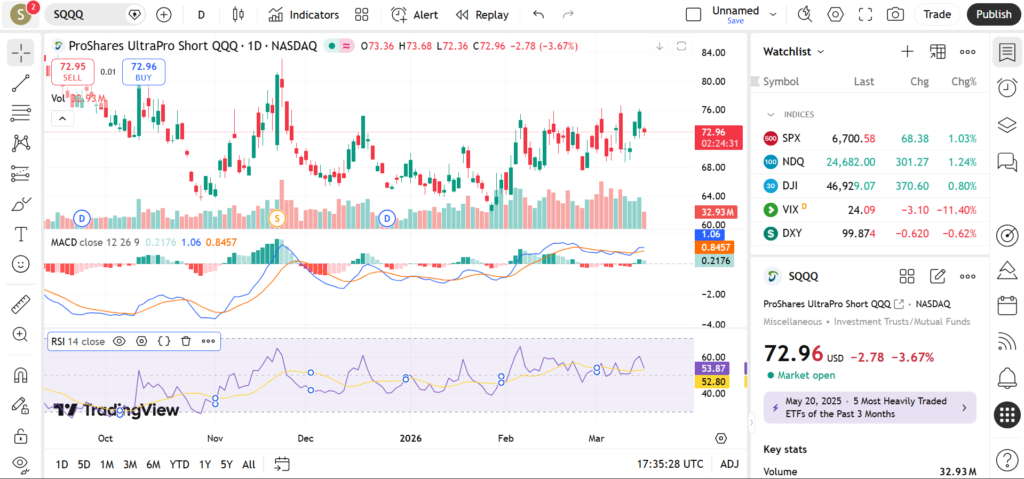
Task: Take a chart snapshot with camera icon
Action: click(x=895, y=15)
